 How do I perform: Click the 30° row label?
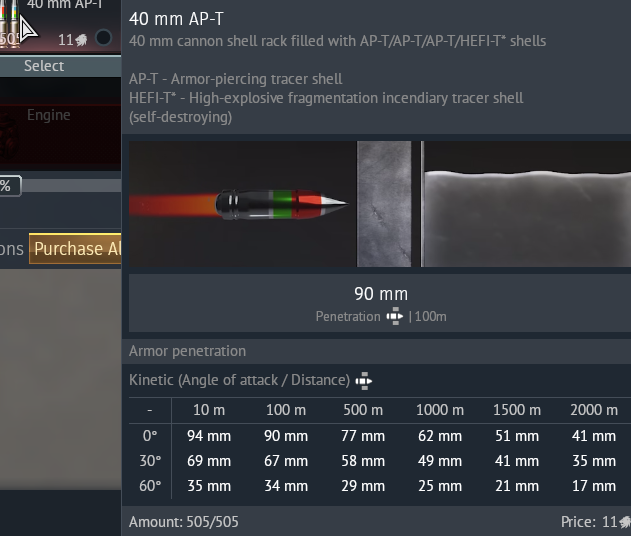point(149,461)
